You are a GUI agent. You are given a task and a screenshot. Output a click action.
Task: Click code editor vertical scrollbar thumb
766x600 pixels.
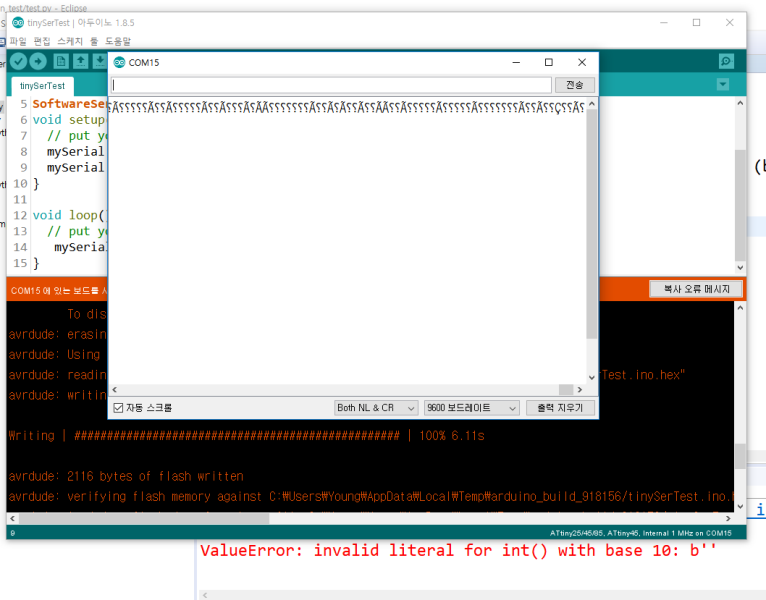[x=740, y=205]
